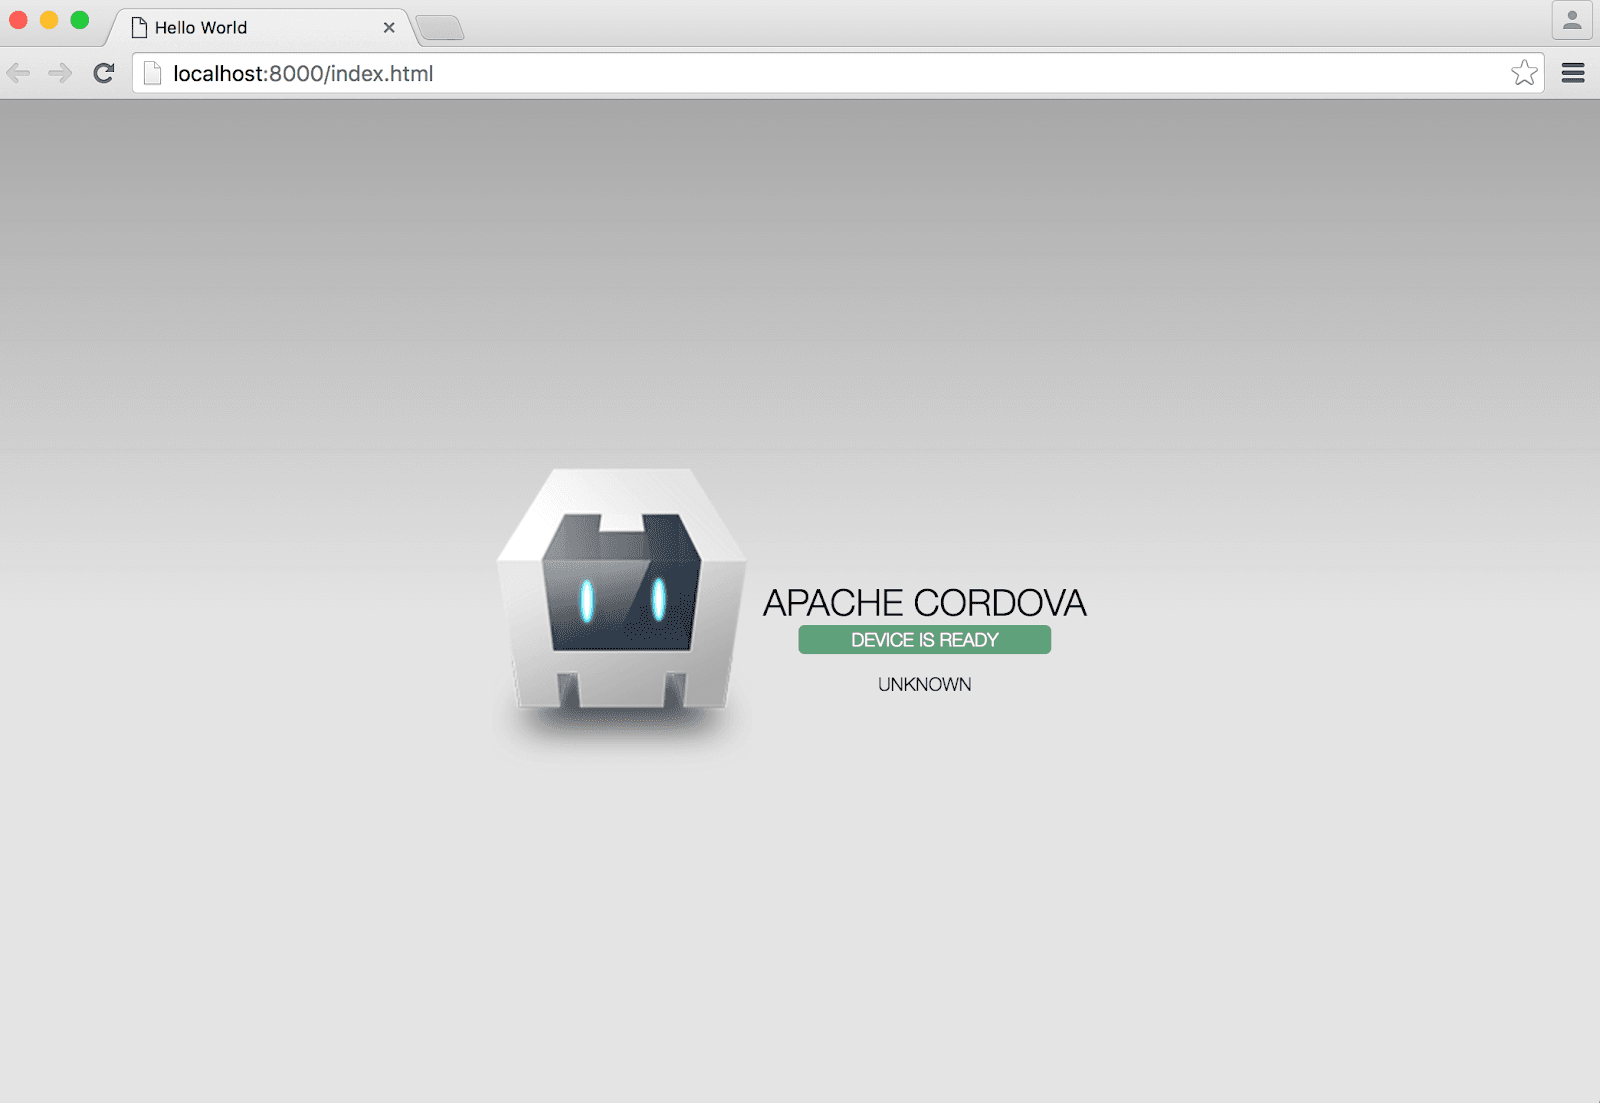Close the window with red button
The width and height of the screenshot is (1600, 1103).
point(18,20)
